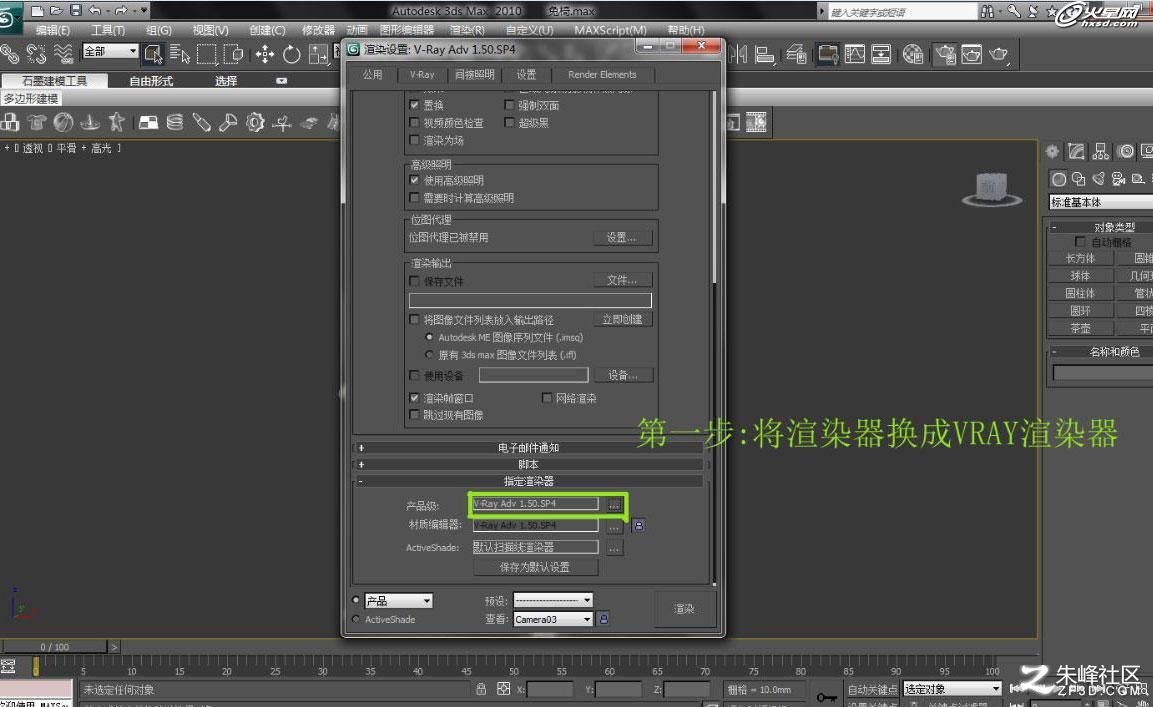
Task: Click the 保存为默认设置 button
Action: (535, 567)
